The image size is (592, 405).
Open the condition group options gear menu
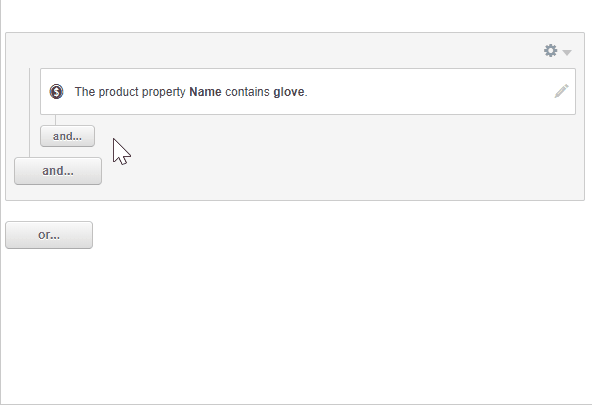pos(550,51)
